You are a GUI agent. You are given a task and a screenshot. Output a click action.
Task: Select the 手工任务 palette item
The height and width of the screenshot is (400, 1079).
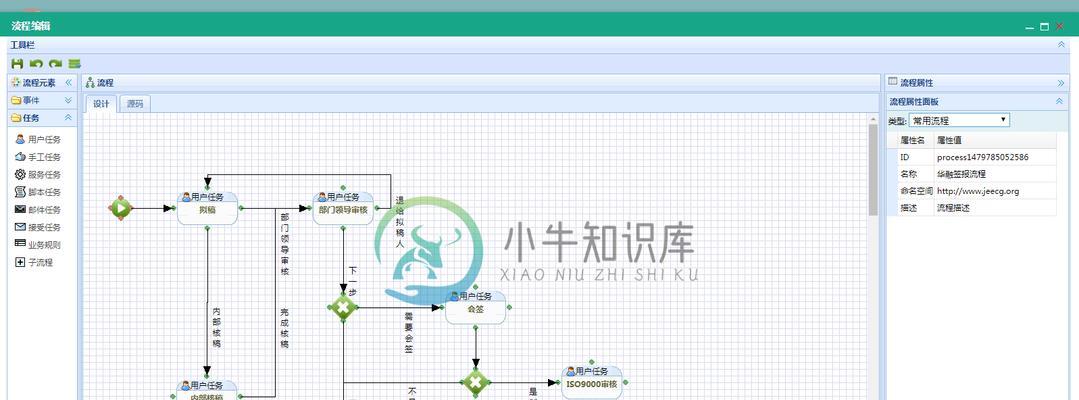tap(38, 157)
